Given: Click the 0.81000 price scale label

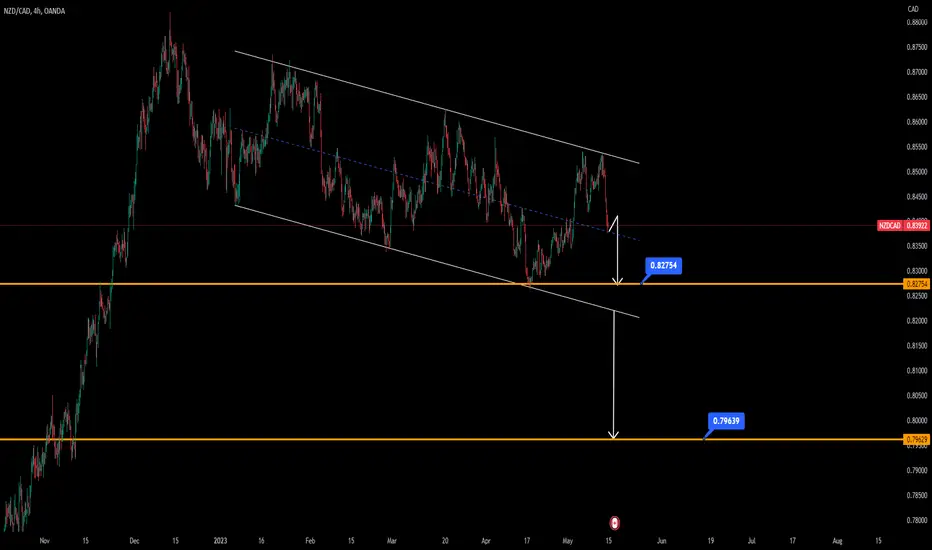Looking at the screenshot, I should 917,370.
